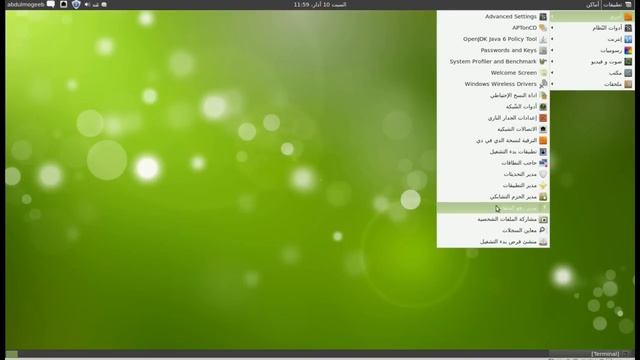
Task: Expand submenu arrow beside أدوات النظام
Action: [552, 28]
